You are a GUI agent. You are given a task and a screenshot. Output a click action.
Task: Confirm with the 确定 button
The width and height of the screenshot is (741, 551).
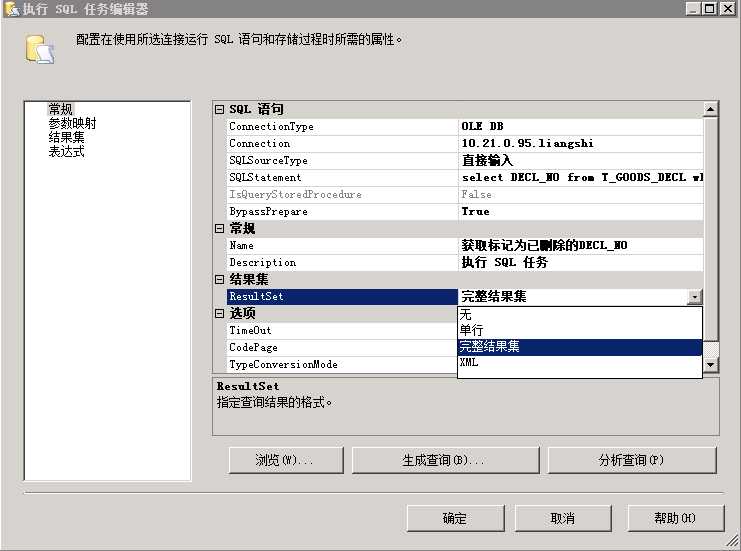pos(455,518)
